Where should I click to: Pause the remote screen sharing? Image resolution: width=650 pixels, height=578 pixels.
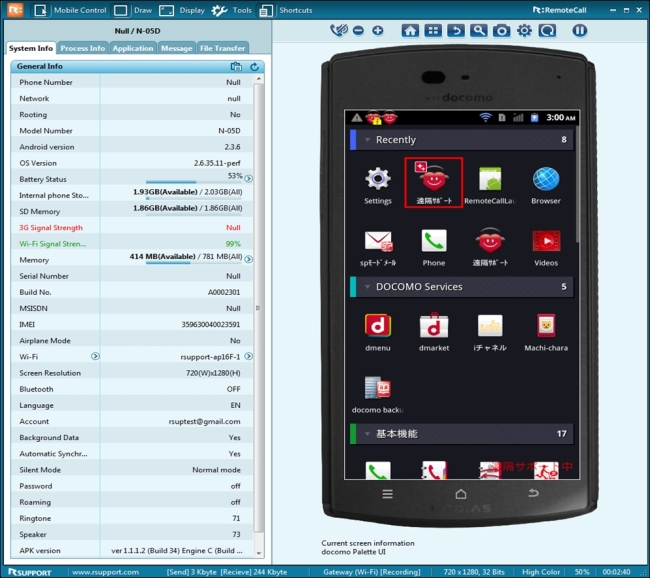(580, 30)
